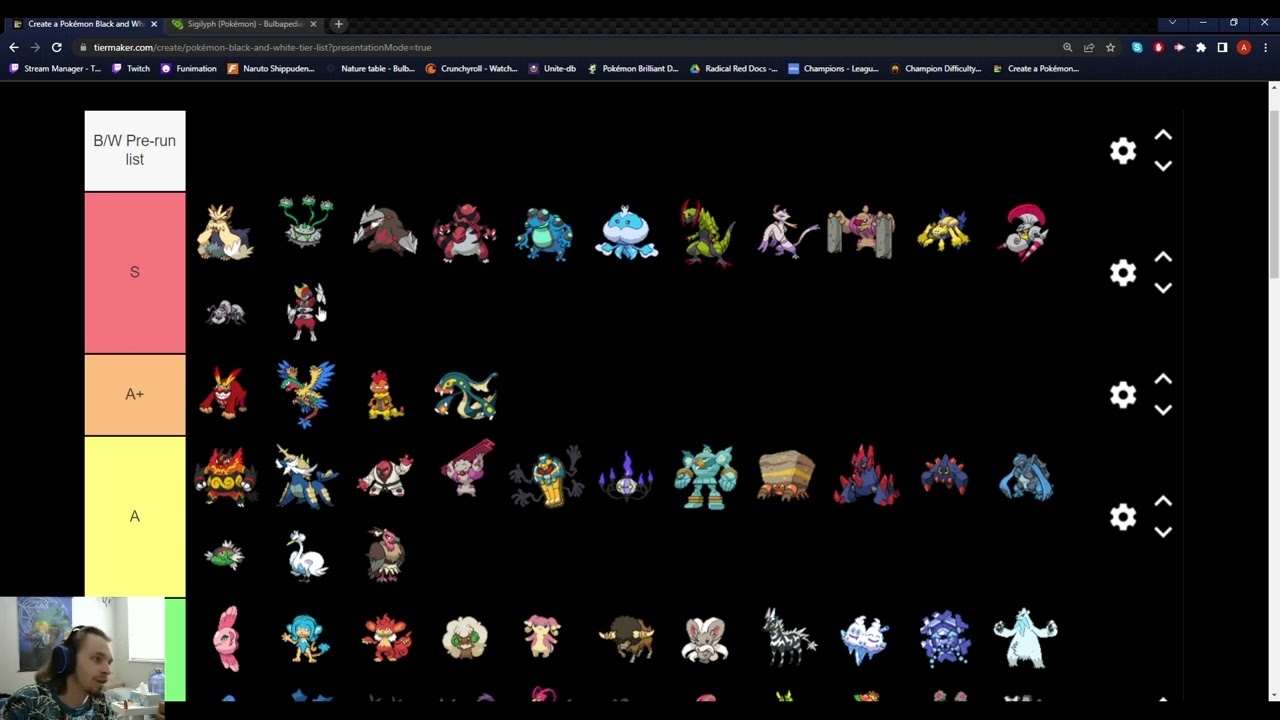This screenshot has height=720, width=1280.
Task: Move the A tier row up
Action: pos(1163,501)
